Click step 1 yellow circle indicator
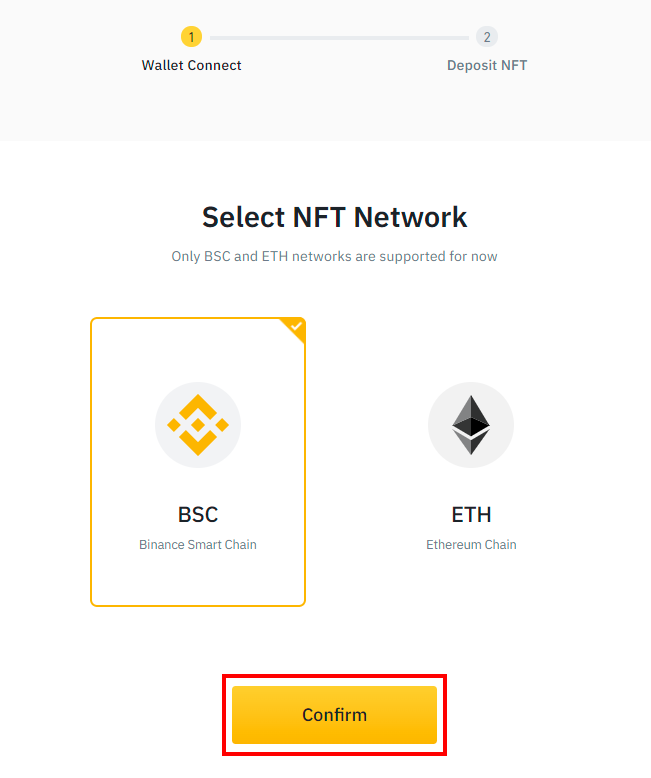651x778 pixels. pyautogui.click(x=191, y=37)
